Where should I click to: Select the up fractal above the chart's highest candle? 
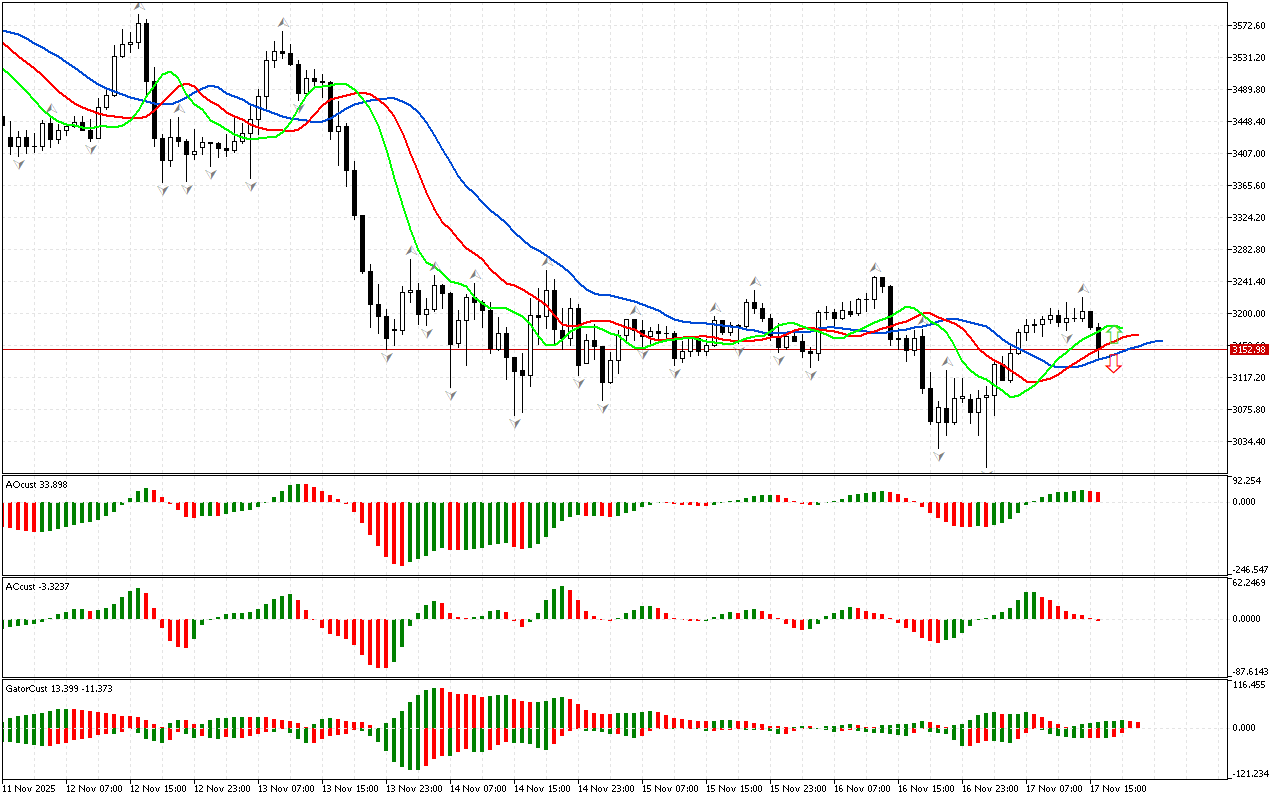tap(139, 7)
